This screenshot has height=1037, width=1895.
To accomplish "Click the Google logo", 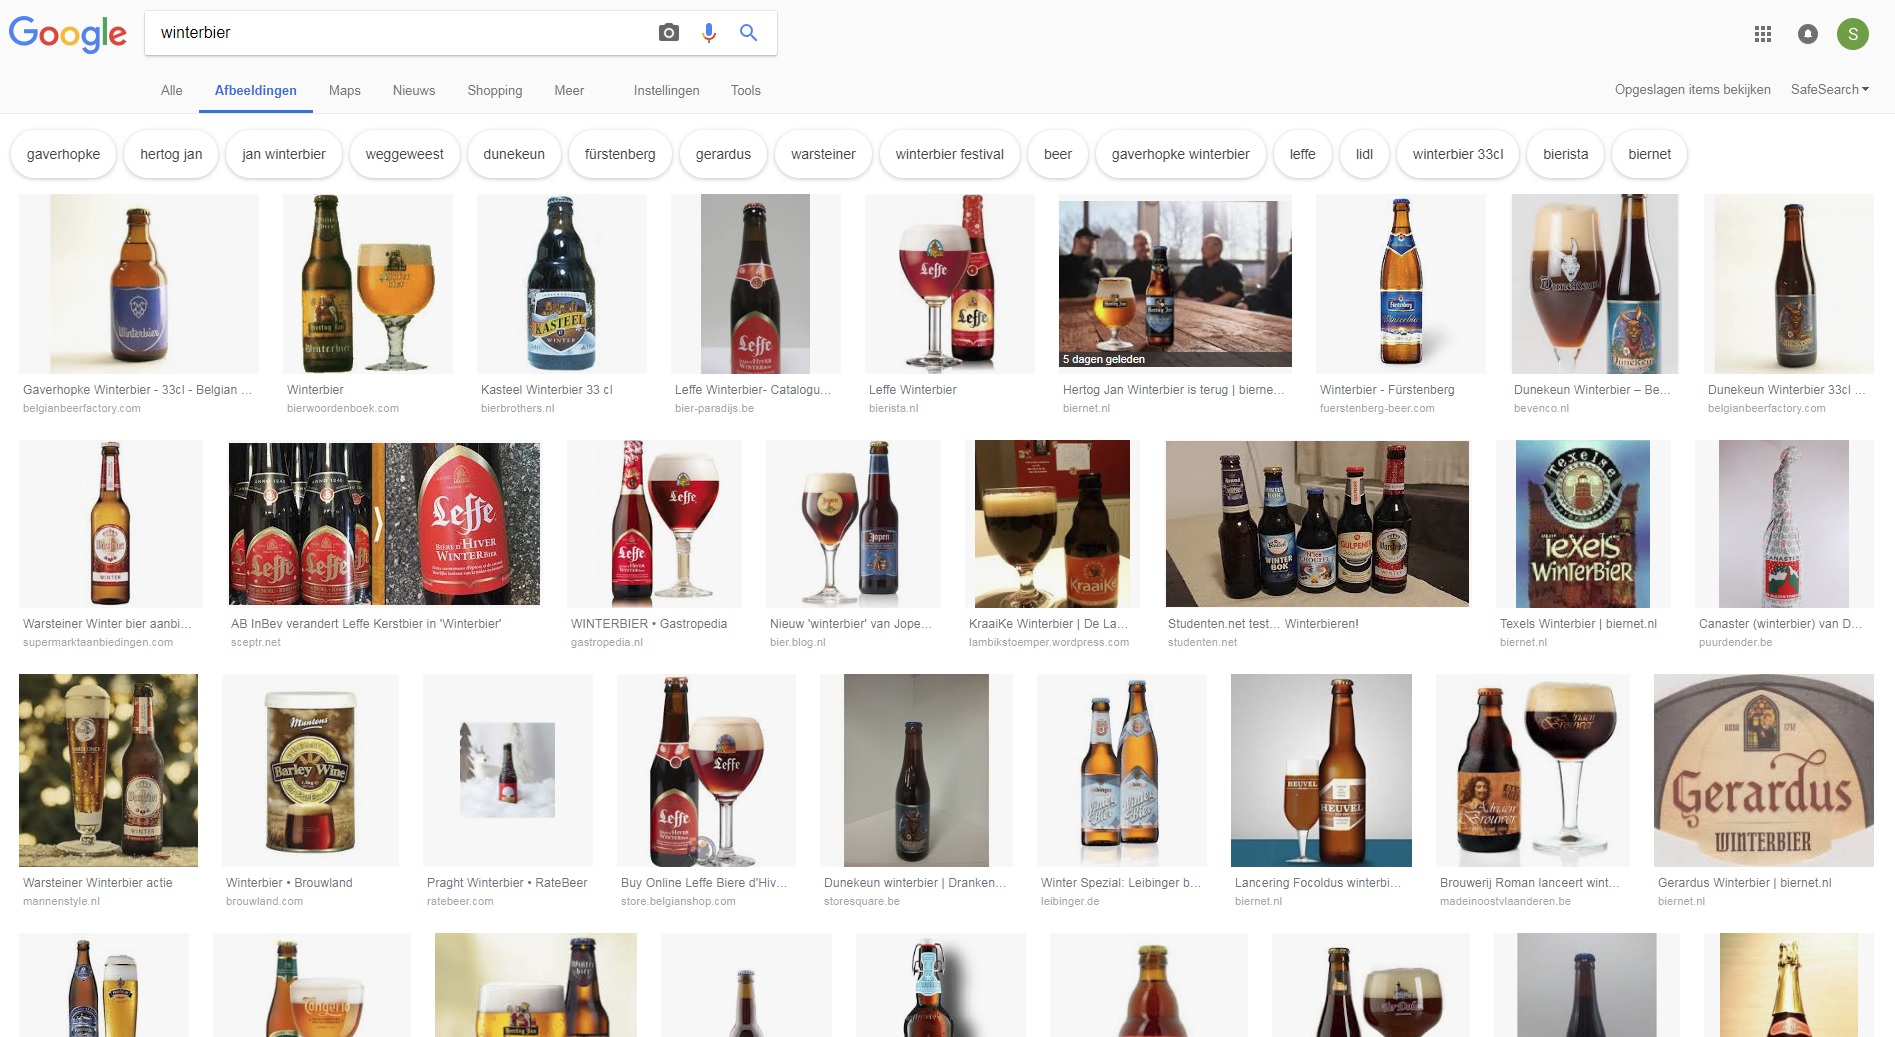I will (x=68, y=34).
